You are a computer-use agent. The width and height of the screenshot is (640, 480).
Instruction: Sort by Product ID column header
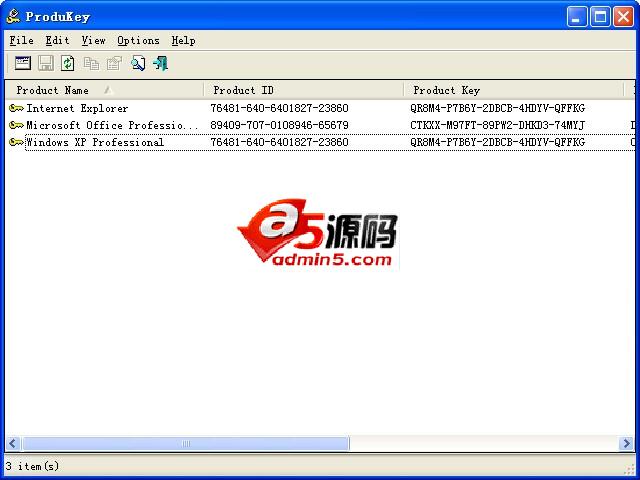(x=304, y=90)
